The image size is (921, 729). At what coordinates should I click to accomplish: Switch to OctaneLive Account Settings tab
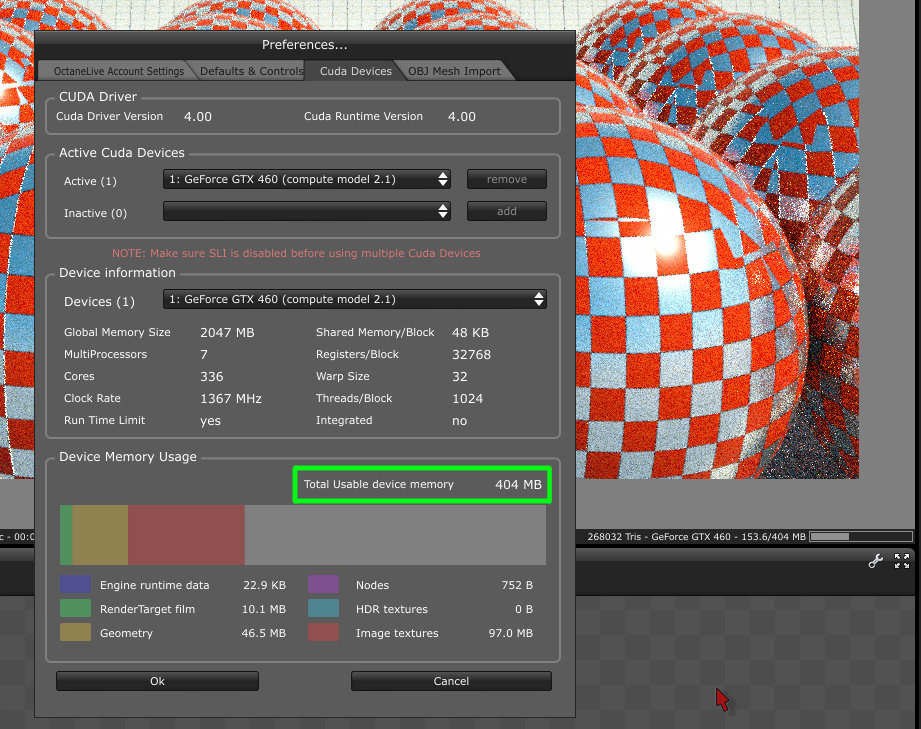tap(119, 71)
